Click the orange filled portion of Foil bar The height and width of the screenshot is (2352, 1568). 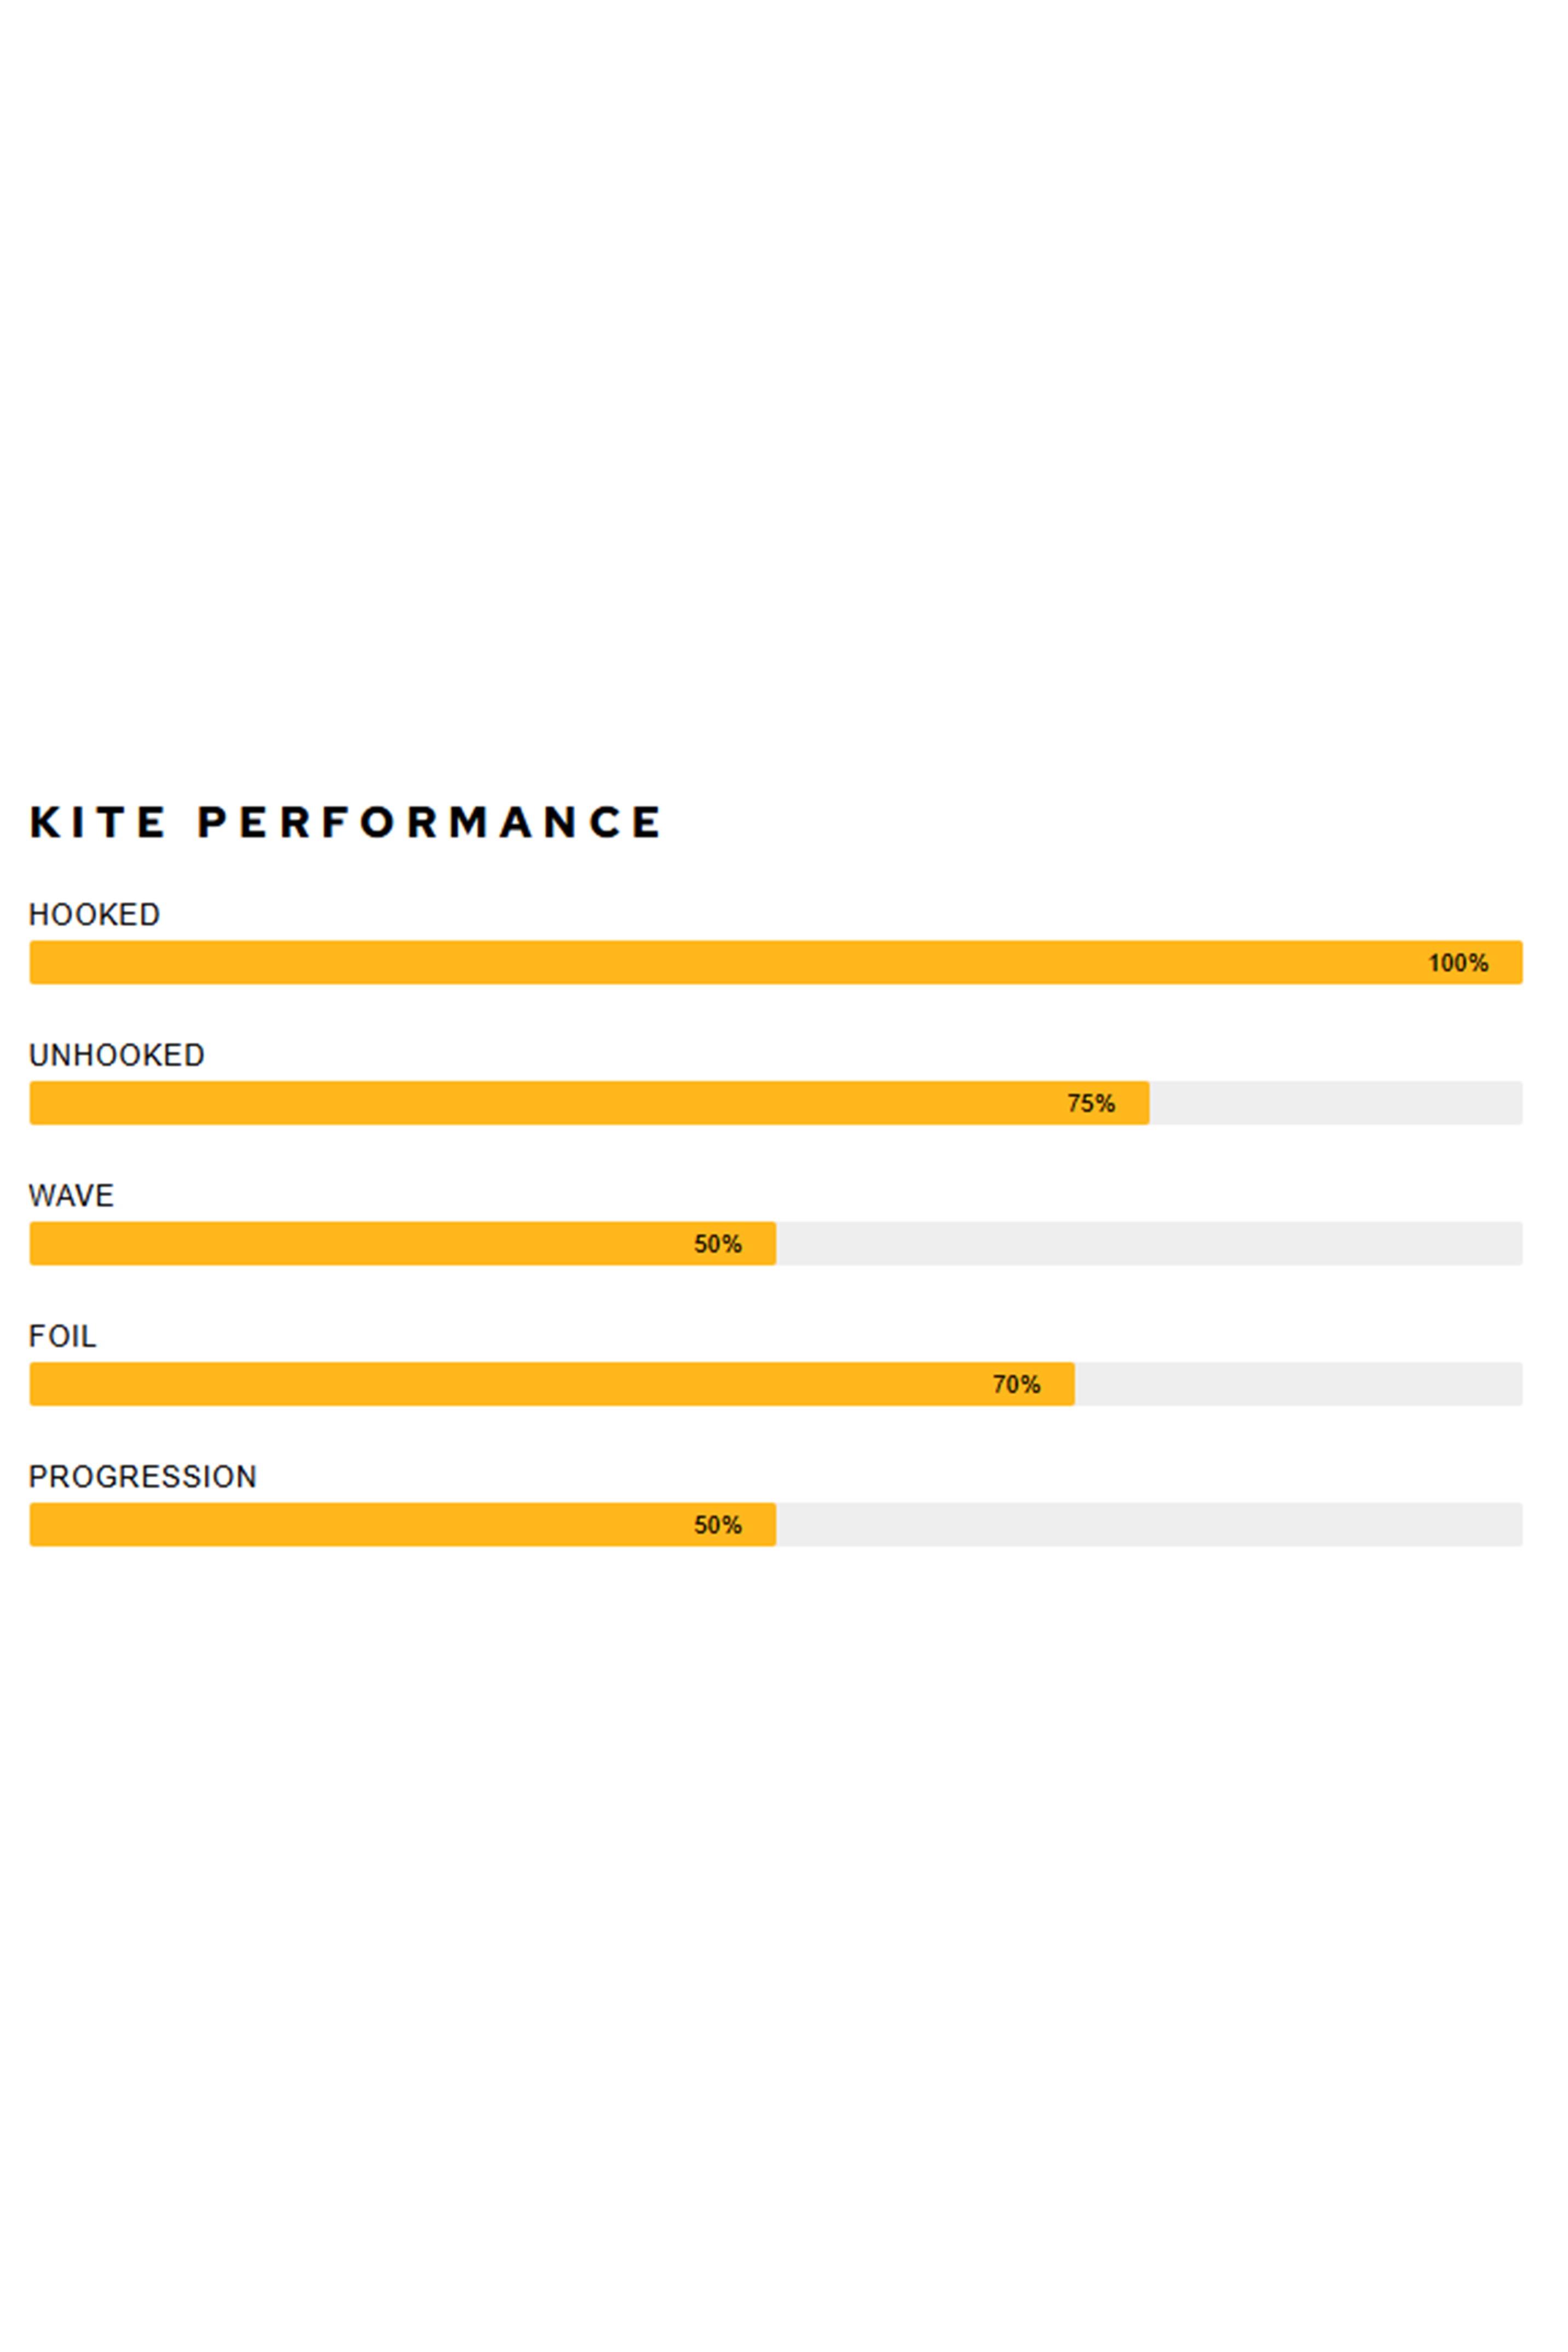point(500,1384)
